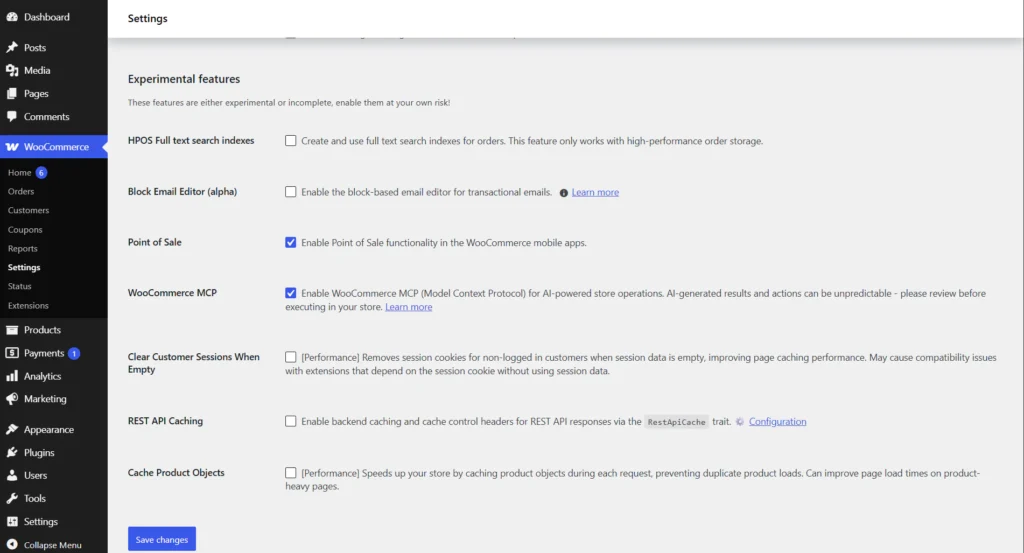
Task: Click the Dashboard gauge icon
Action: click(12, 17)
